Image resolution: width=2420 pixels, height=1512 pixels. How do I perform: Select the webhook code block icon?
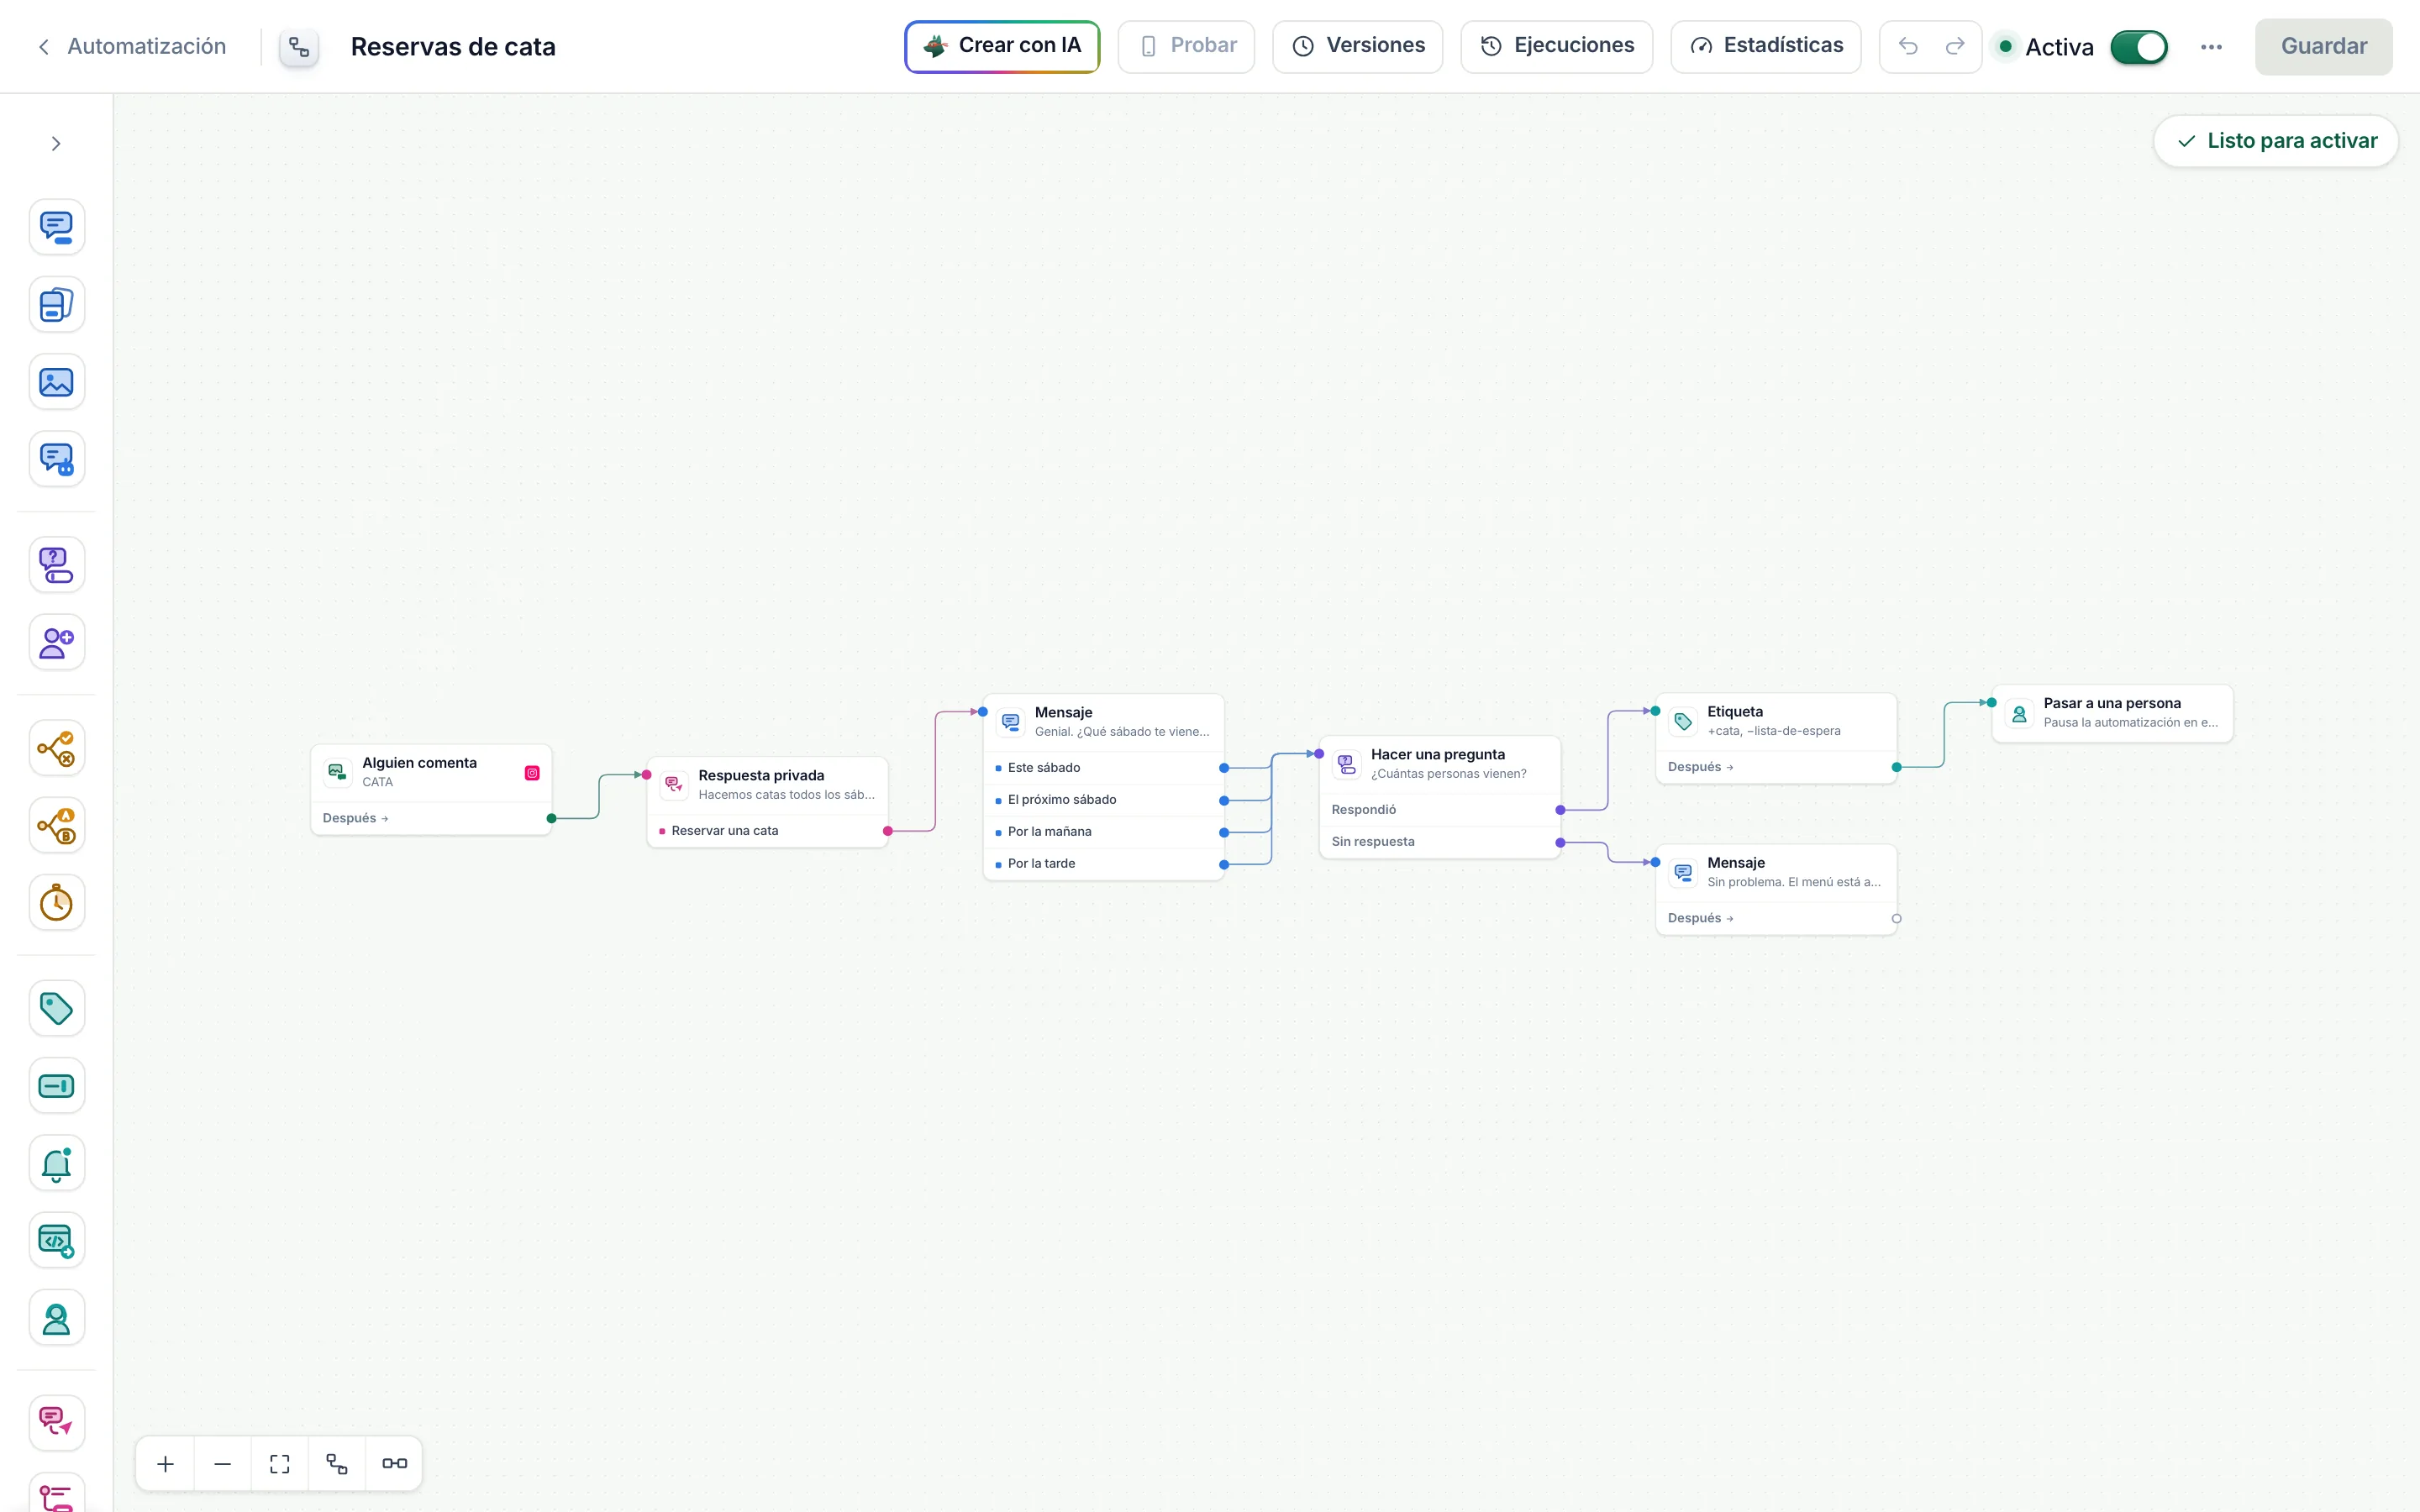(56, 1241)
